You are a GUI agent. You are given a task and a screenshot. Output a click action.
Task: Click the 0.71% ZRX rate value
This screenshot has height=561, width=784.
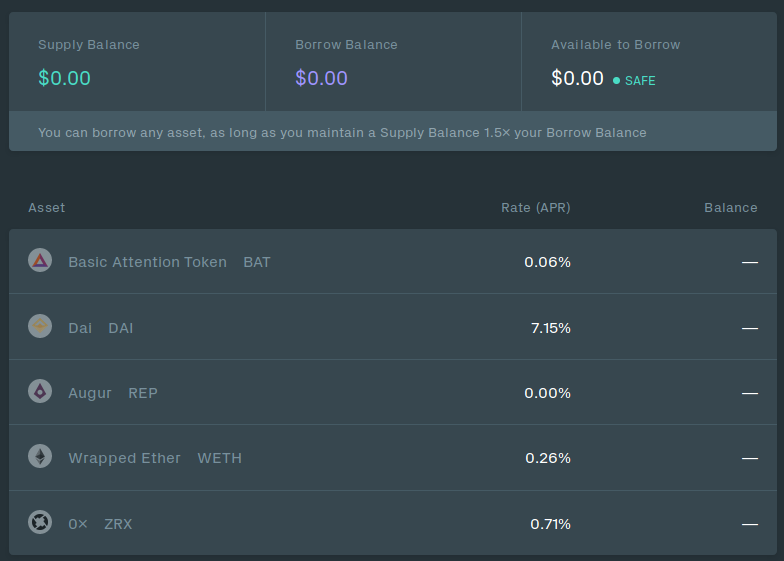coord(550,523)
